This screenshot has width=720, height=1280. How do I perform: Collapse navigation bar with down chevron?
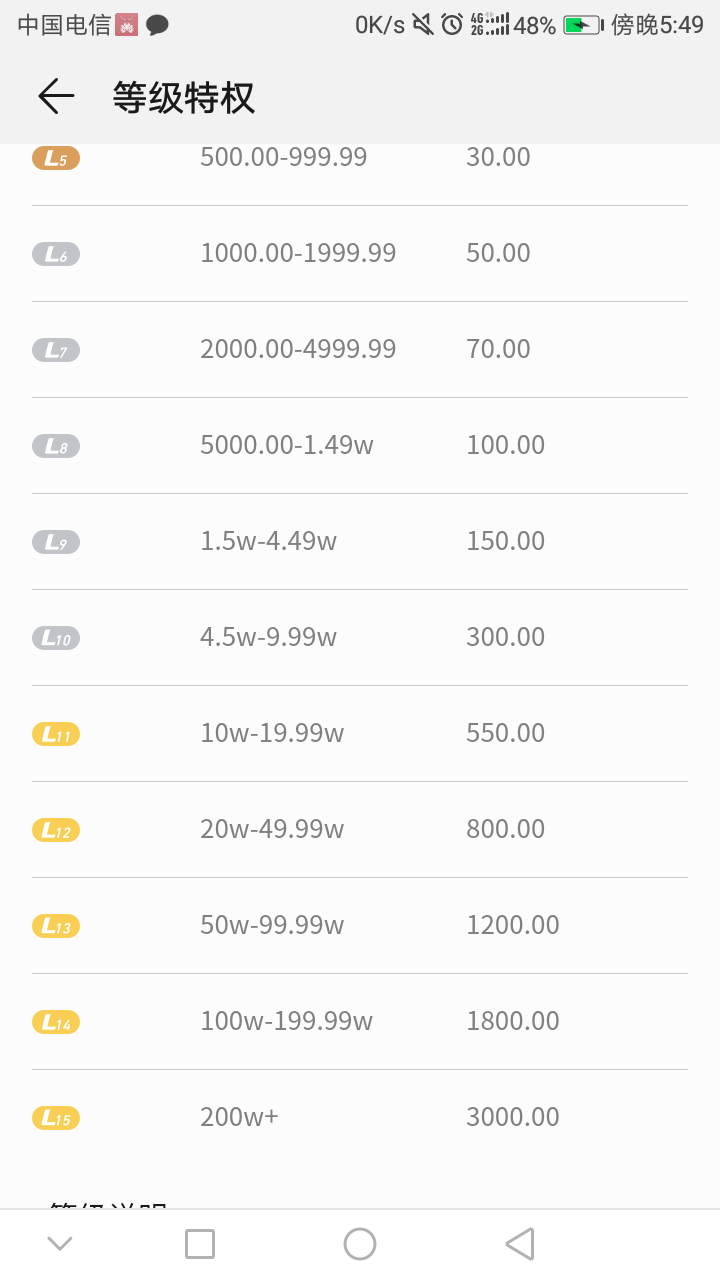pos(60,1244)
